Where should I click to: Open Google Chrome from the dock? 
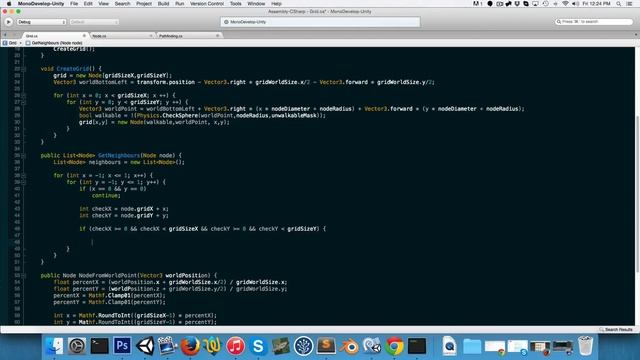(x=394, y=346)
